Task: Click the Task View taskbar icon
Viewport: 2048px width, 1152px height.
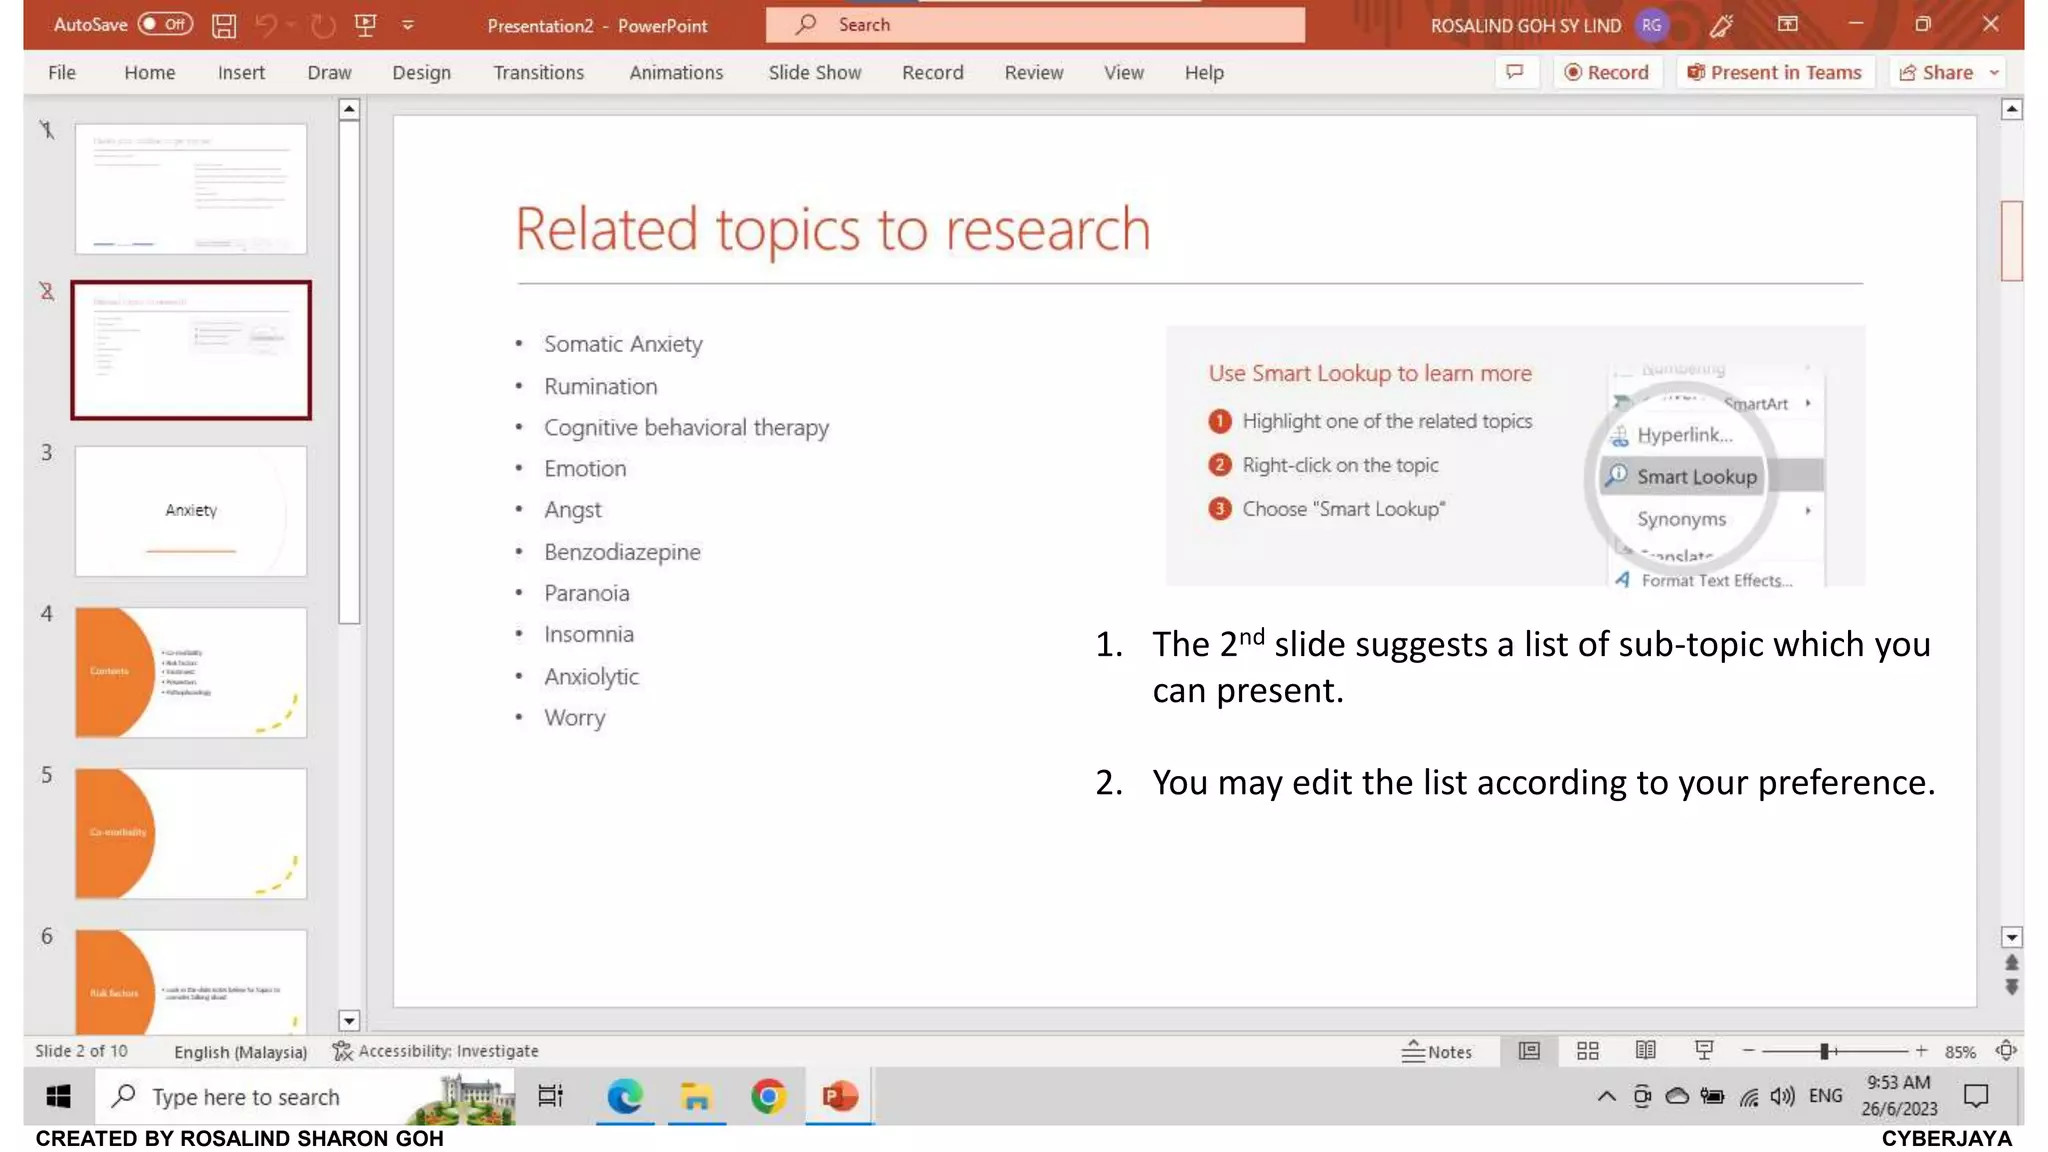Action: (551, 1097)
